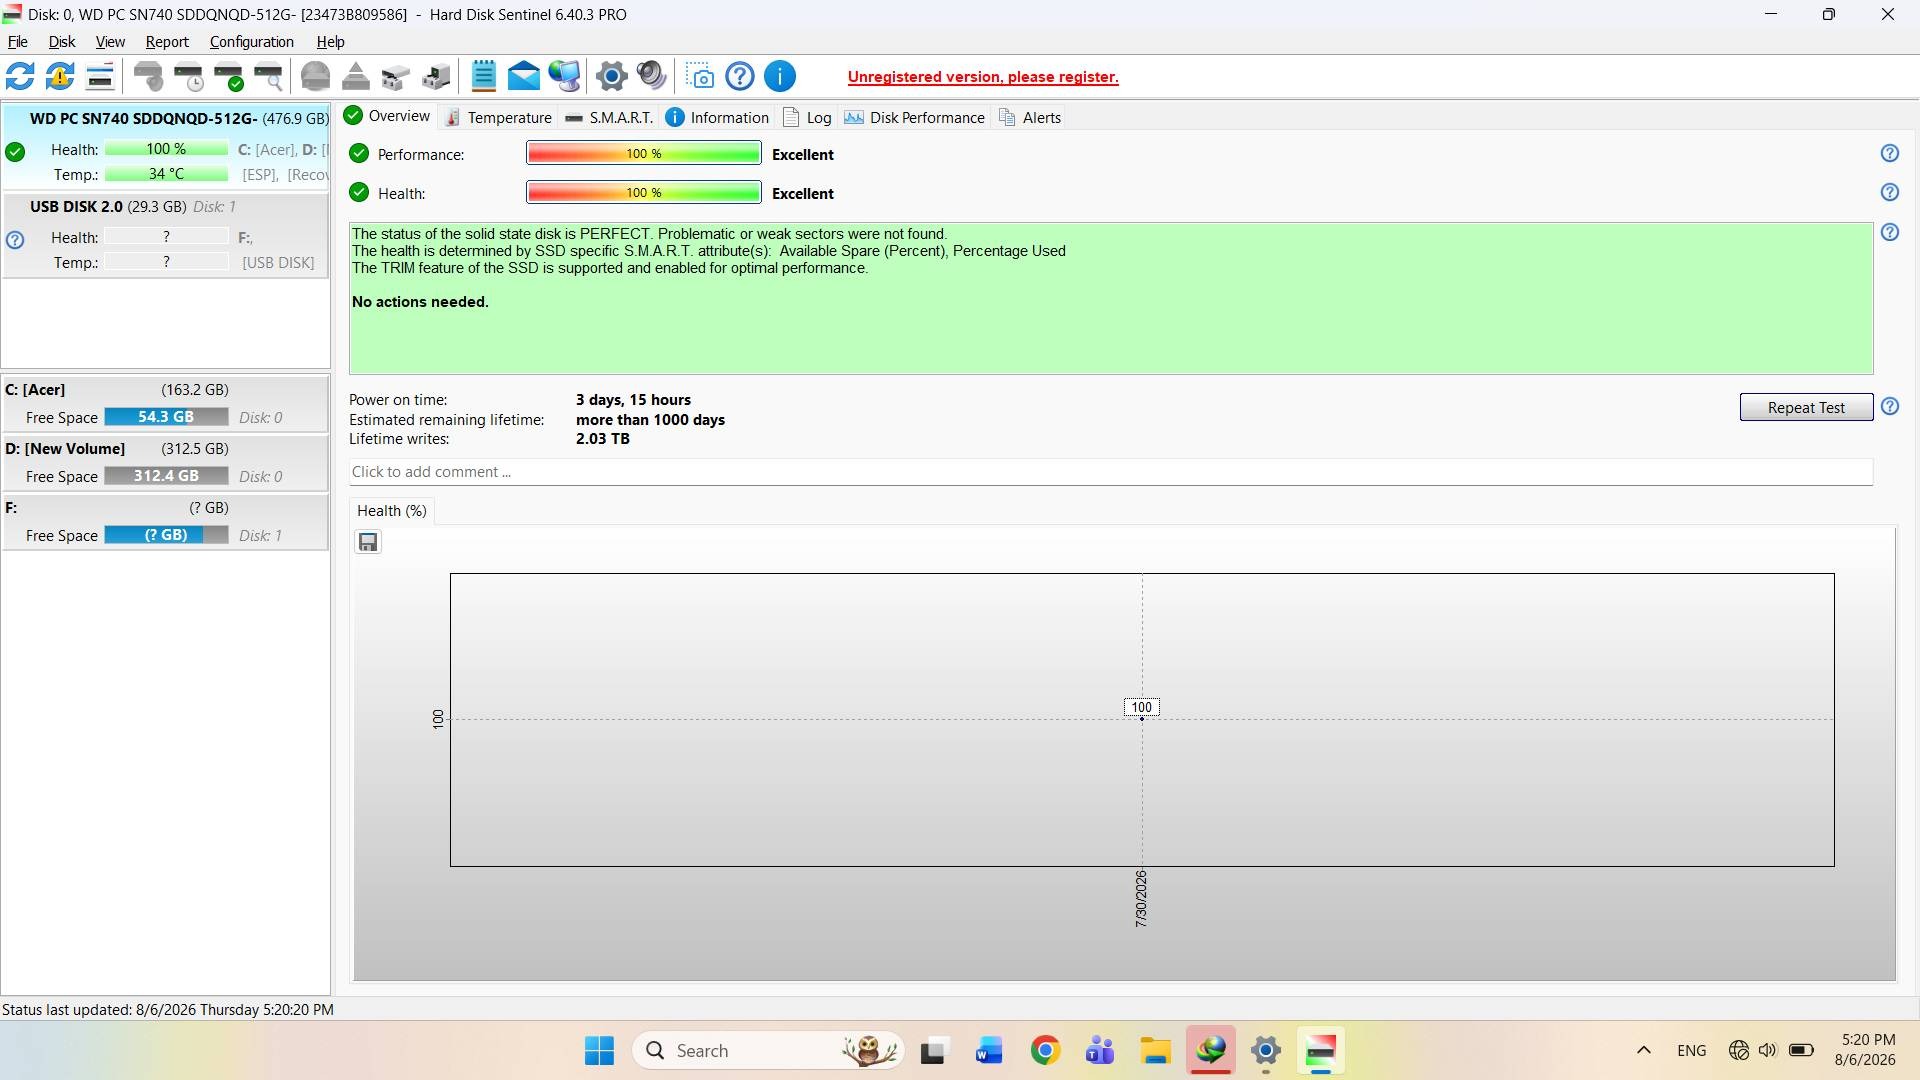1920x1080 pixels.
Task: Select the WD PC SN740 disk entry
Action: click(166, 146)
